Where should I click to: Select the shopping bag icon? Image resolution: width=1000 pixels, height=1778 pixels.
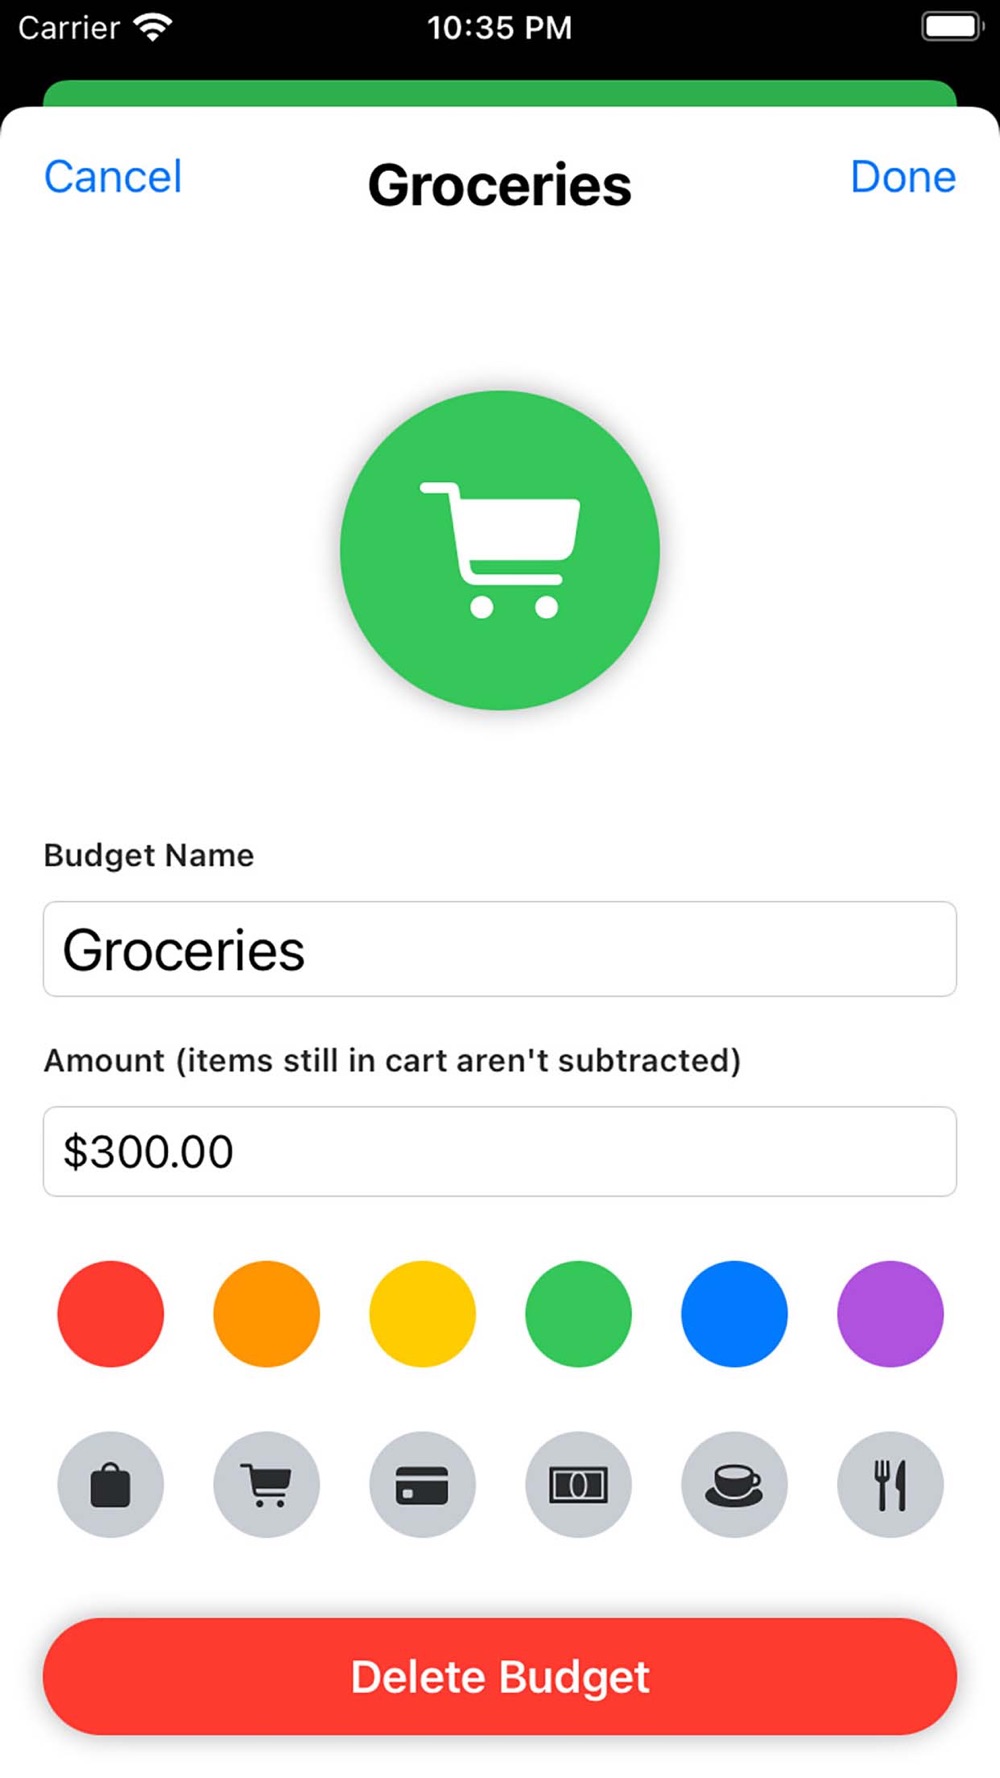111,1485
